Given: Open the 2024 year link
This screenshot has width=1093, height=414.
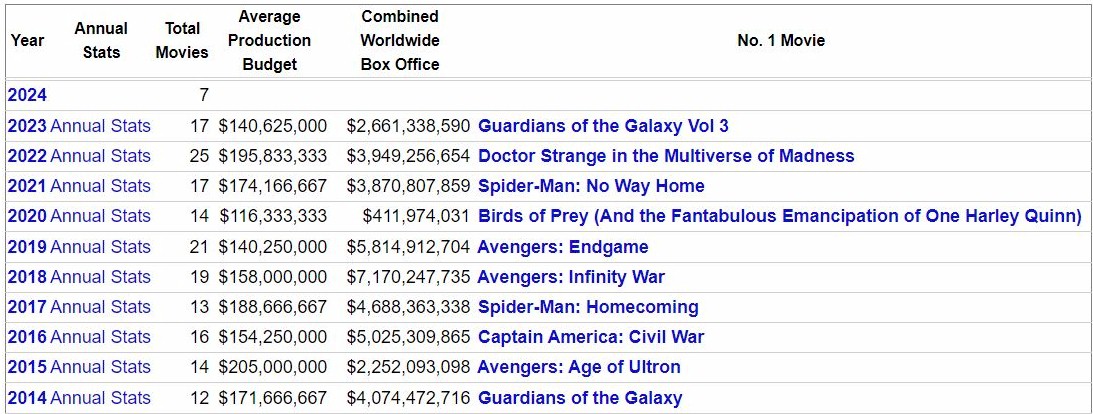Looking at the screenshot, I should click(27, 96).
